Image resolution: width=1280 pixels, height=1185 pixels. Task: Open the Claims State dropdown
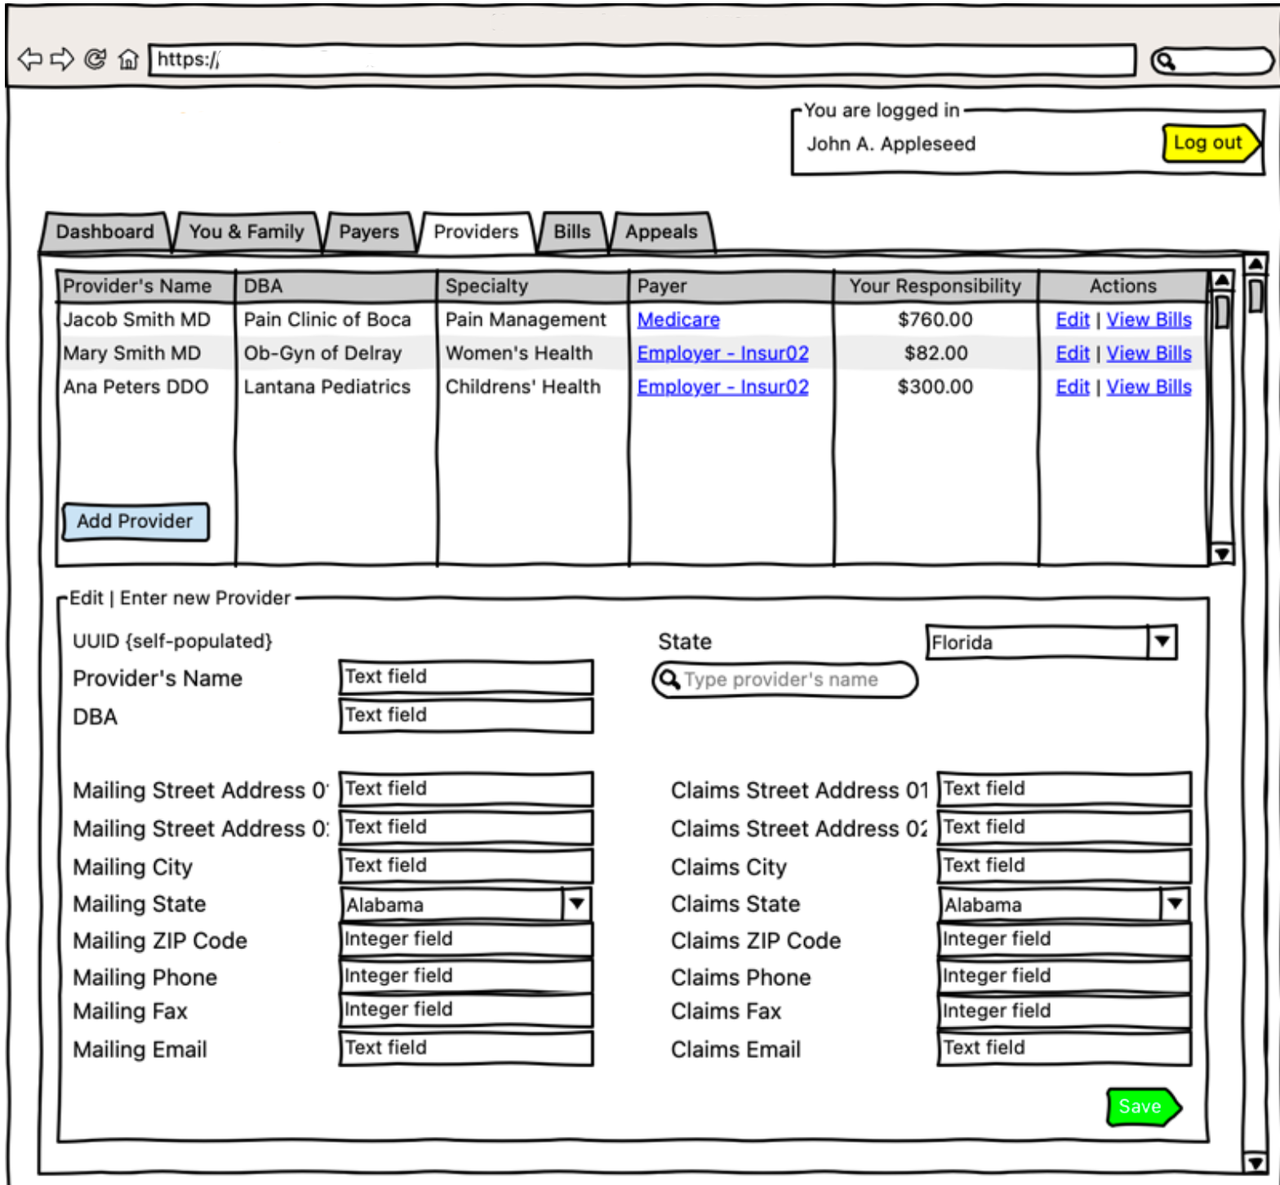[1175, 904]
